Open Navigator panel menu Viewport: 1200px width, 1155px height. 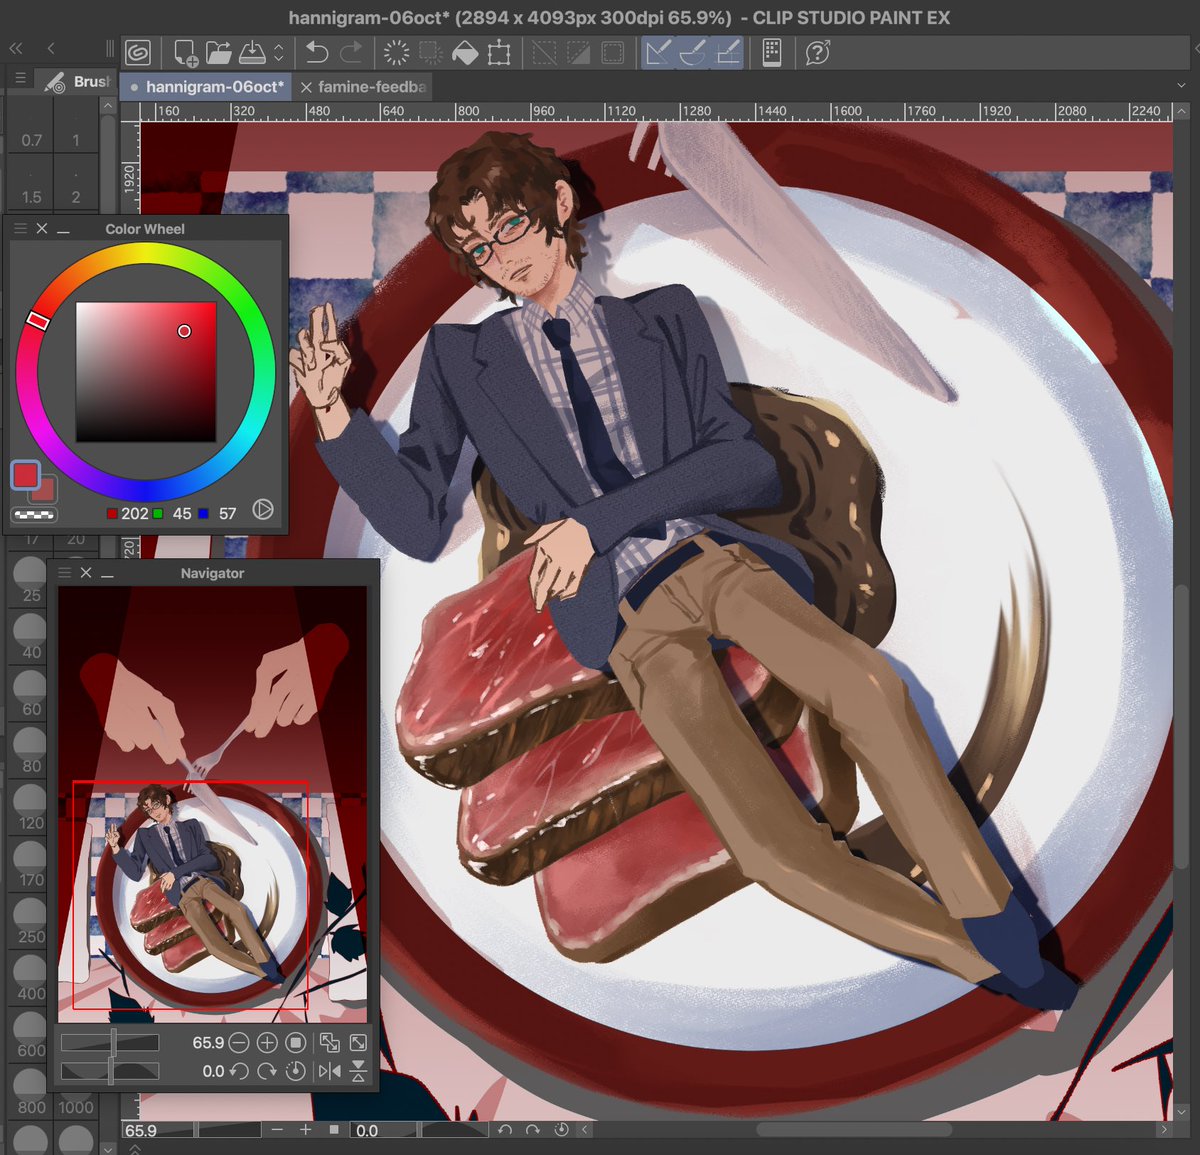tap(64, 572)
